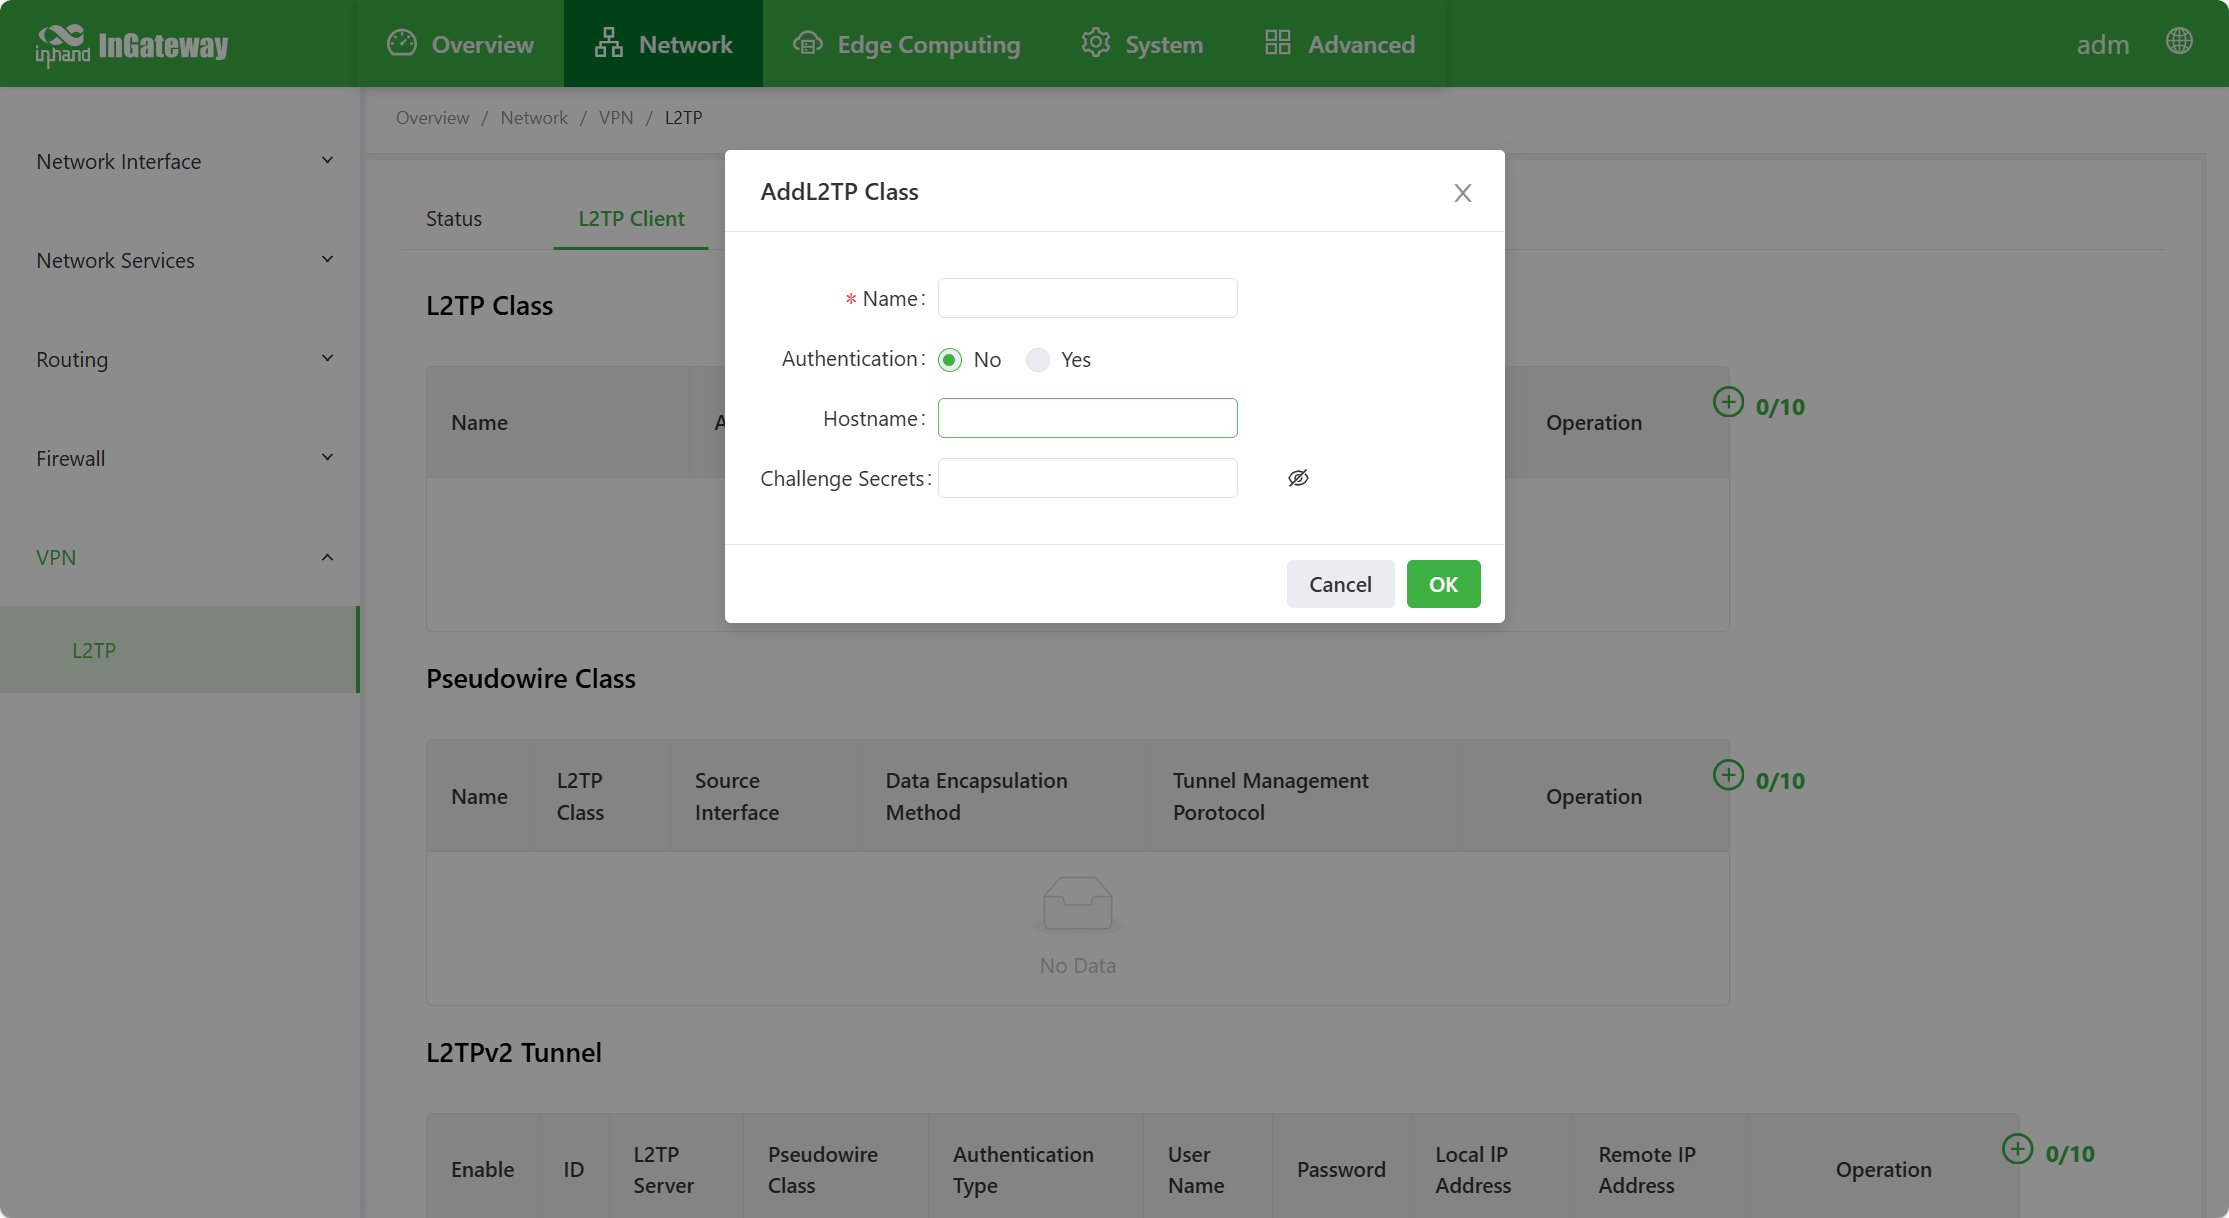Image resolution: width=2229 pixels, height=1218 pixels.
Task: Click the globe language icon
Action: click(x=2179, y=42)
